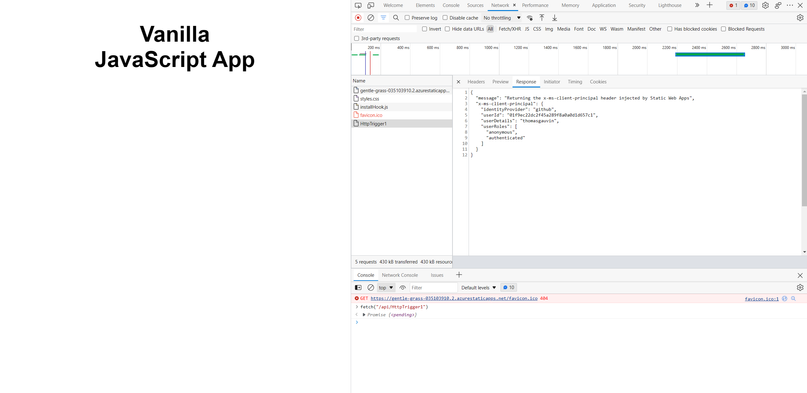The height and width of the screenshot is (393, 807).
Task: Open the top context dropdown in console
Action: click(386, 288)
